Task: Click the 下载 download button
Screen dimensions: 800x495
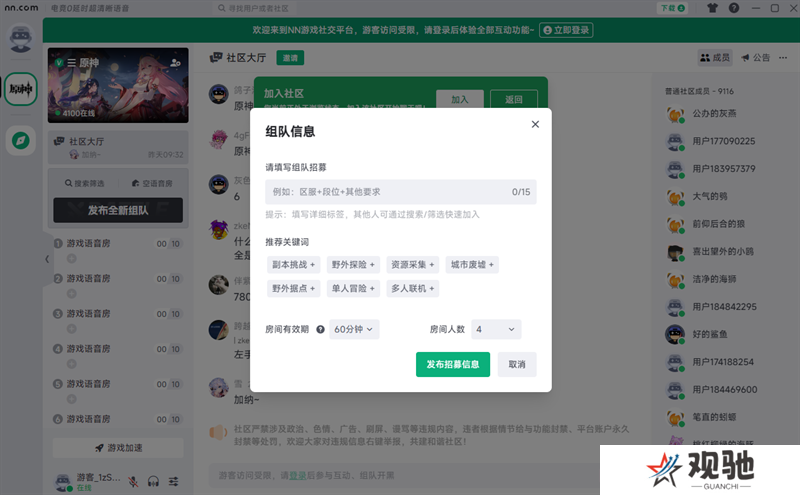Action: coord(672,8)
